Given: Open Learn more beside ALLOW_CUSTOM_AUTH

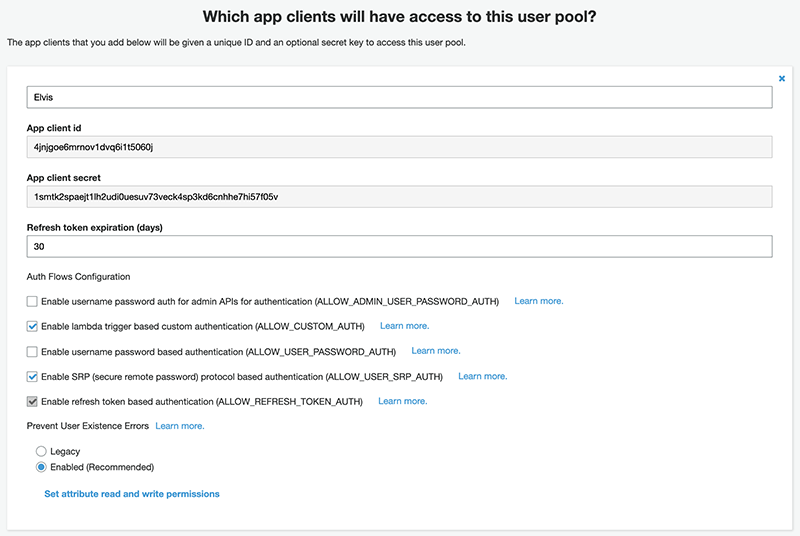Looking at the screenshot, I should 405,326.
